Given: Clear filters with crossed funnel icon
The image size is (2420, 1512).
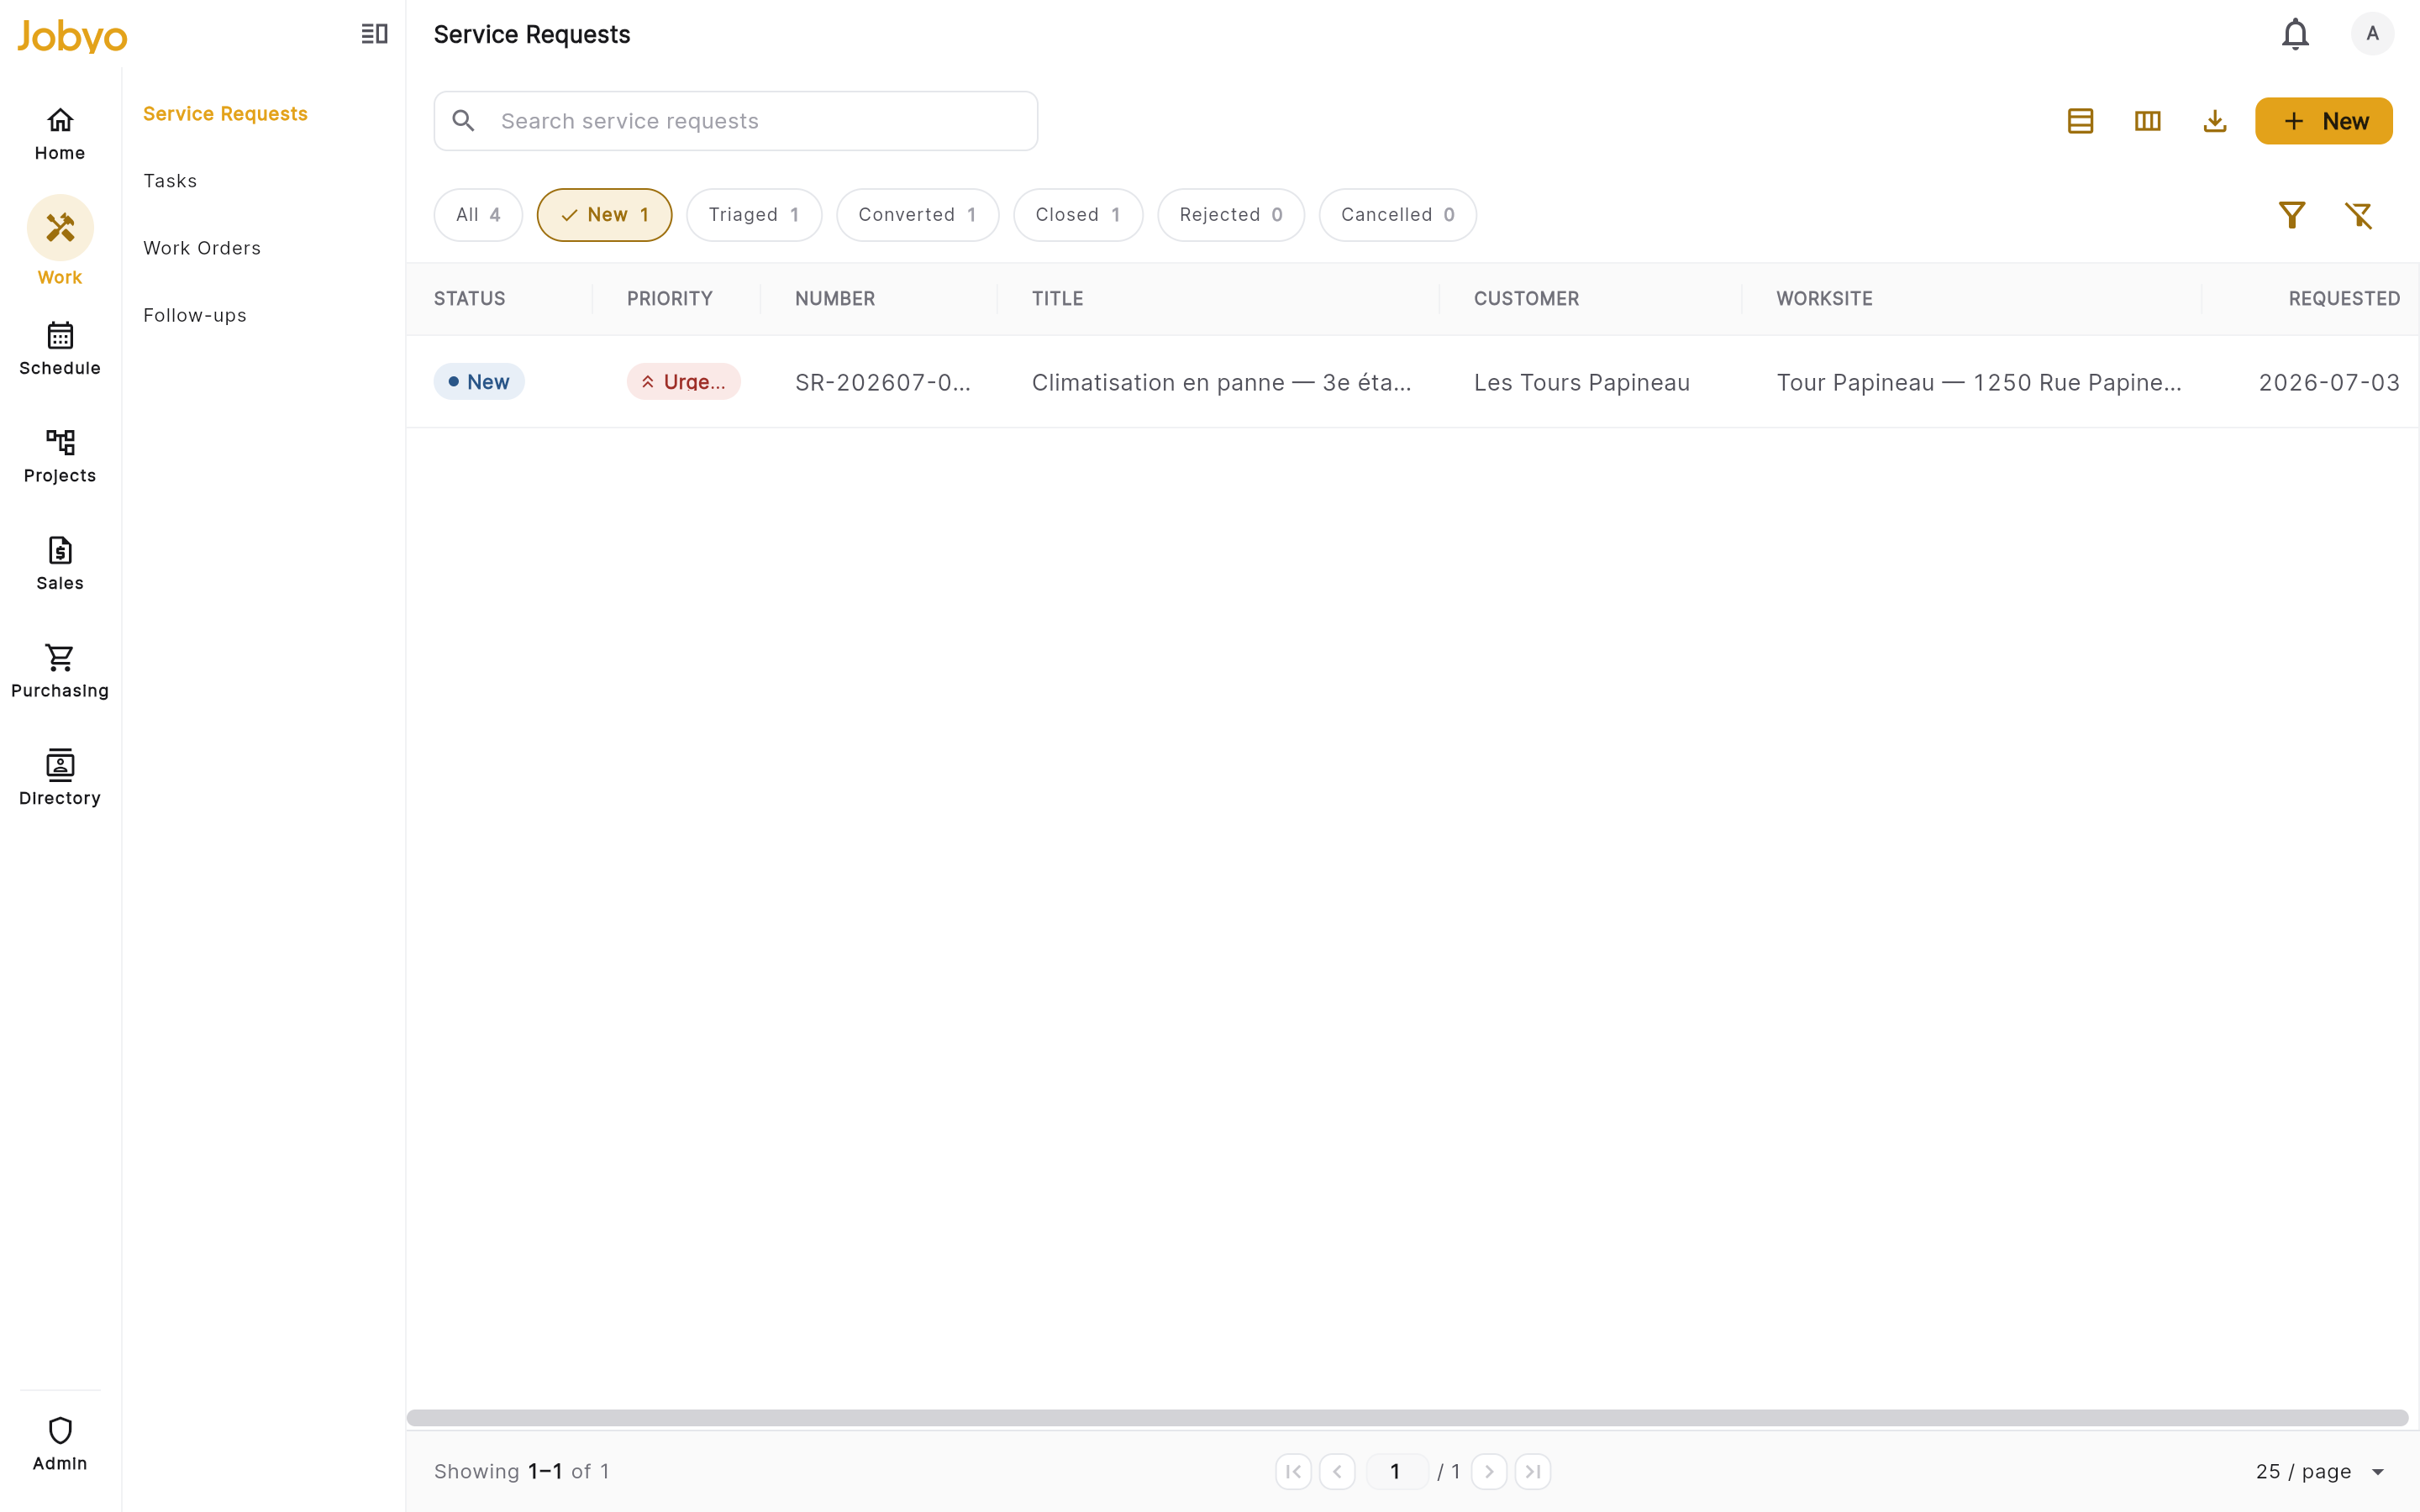Looking at the screenshot, I should [2358, 215].
